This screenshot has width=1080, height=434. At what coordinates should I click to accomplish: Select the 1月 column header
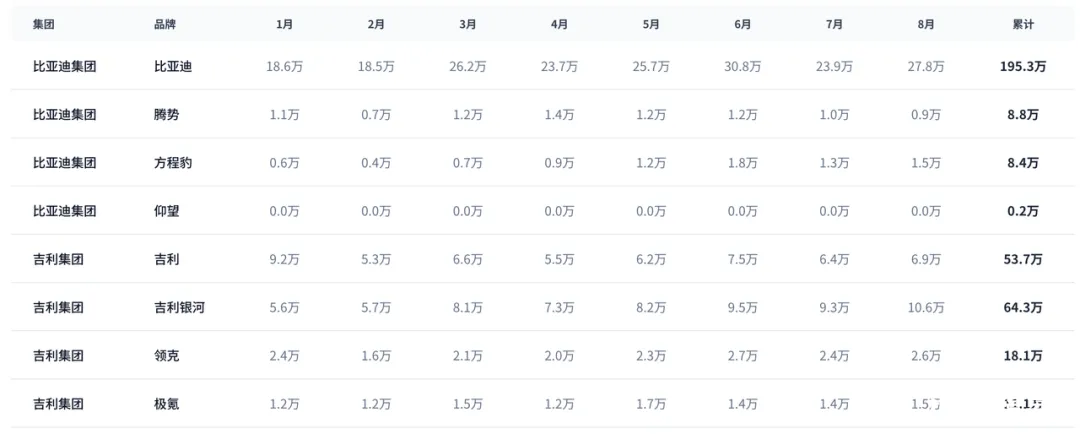tap(284, 23)
